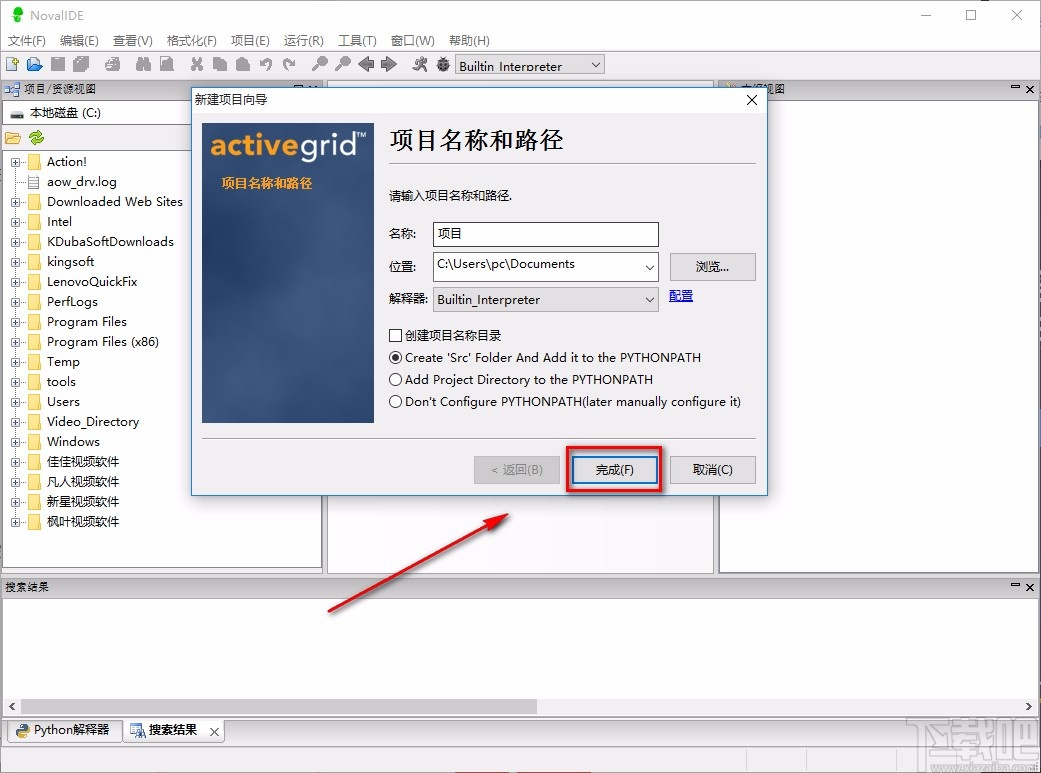Click the Debug bug toolbar icon
The height and width of the screenshot is (773, 1041).
(443, 64)
